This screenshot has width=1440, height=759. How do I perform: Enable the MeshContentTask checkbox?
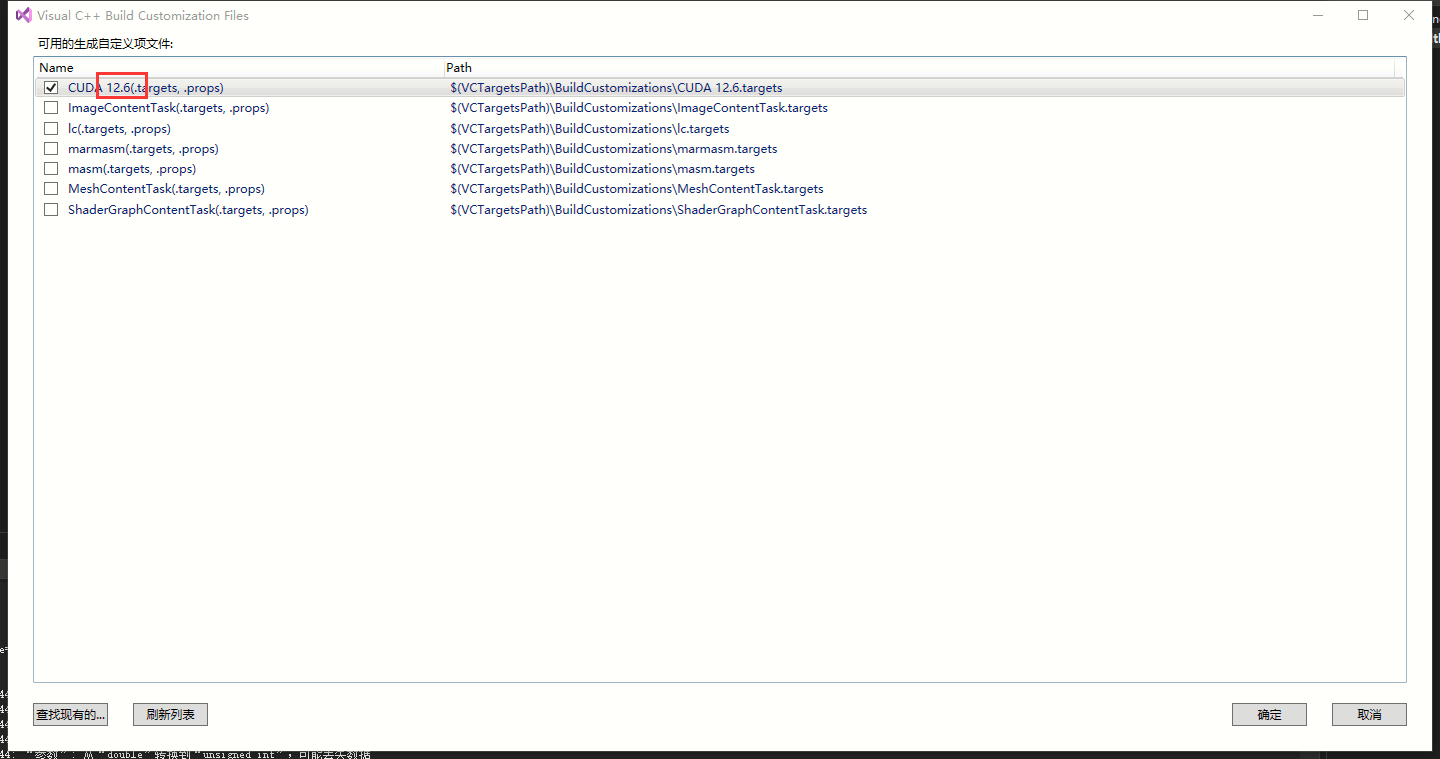coord(51,188)
